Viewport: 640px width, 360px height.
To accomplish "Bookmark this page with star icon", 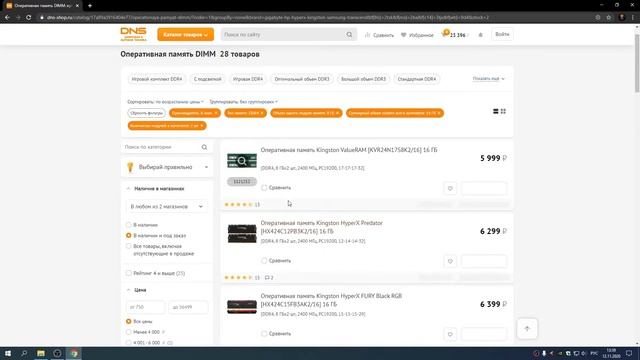I will click(x=609, y=18).
